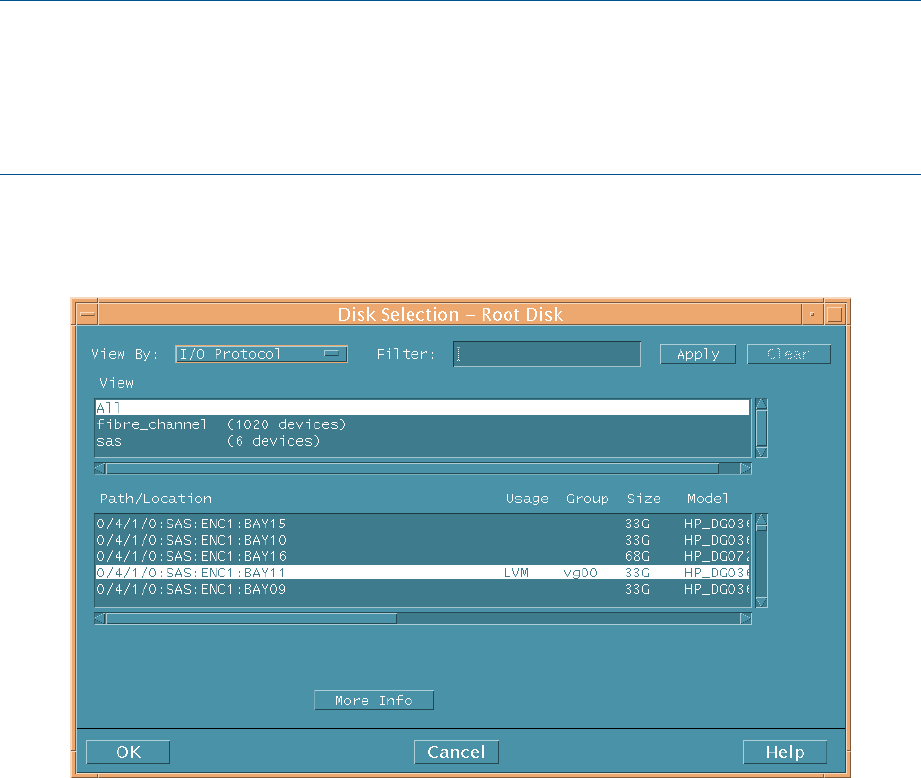
Task: Select the All entry in View list
Action: tap(422, 407)
